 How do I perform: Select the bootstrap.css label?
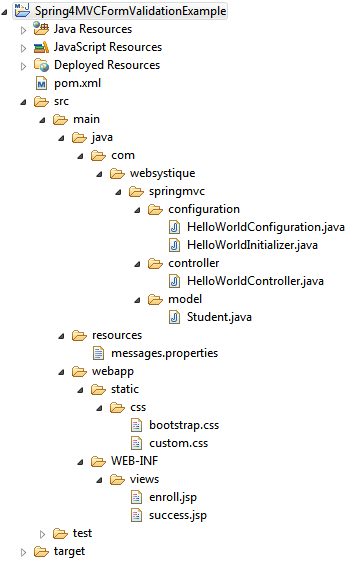tap(184, 425)
